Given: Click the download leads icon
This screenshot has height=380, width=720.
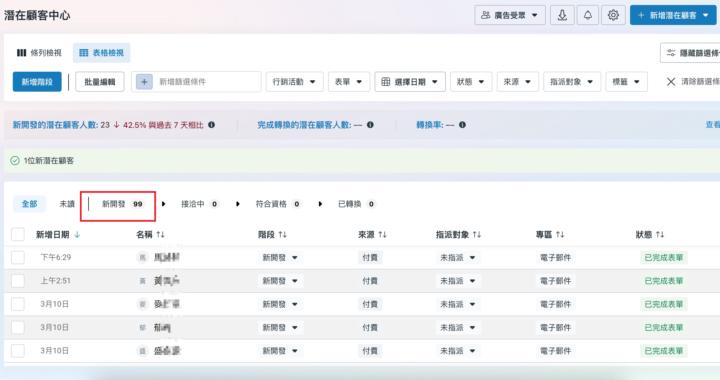Looking at the screenshot, I should point(562,15).
